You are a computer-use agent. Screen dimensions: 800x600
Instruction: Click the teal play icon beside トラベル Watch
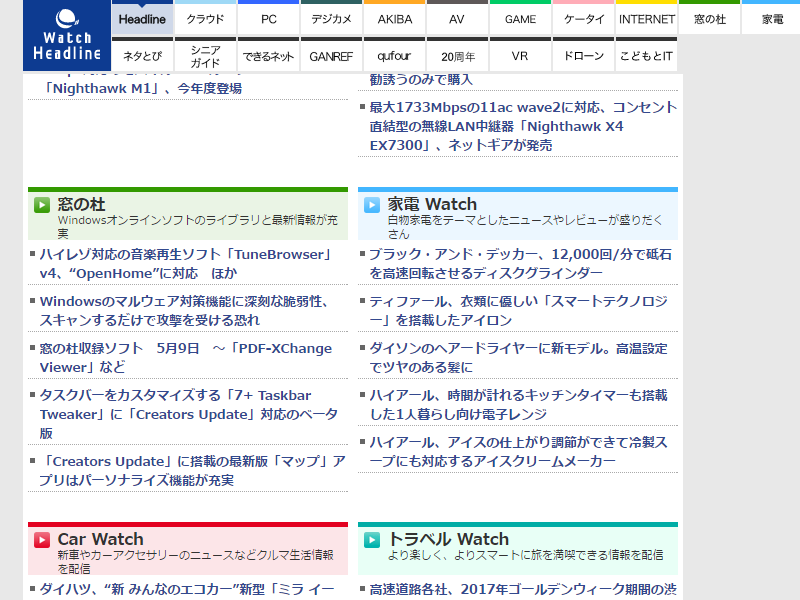point(373,539)
